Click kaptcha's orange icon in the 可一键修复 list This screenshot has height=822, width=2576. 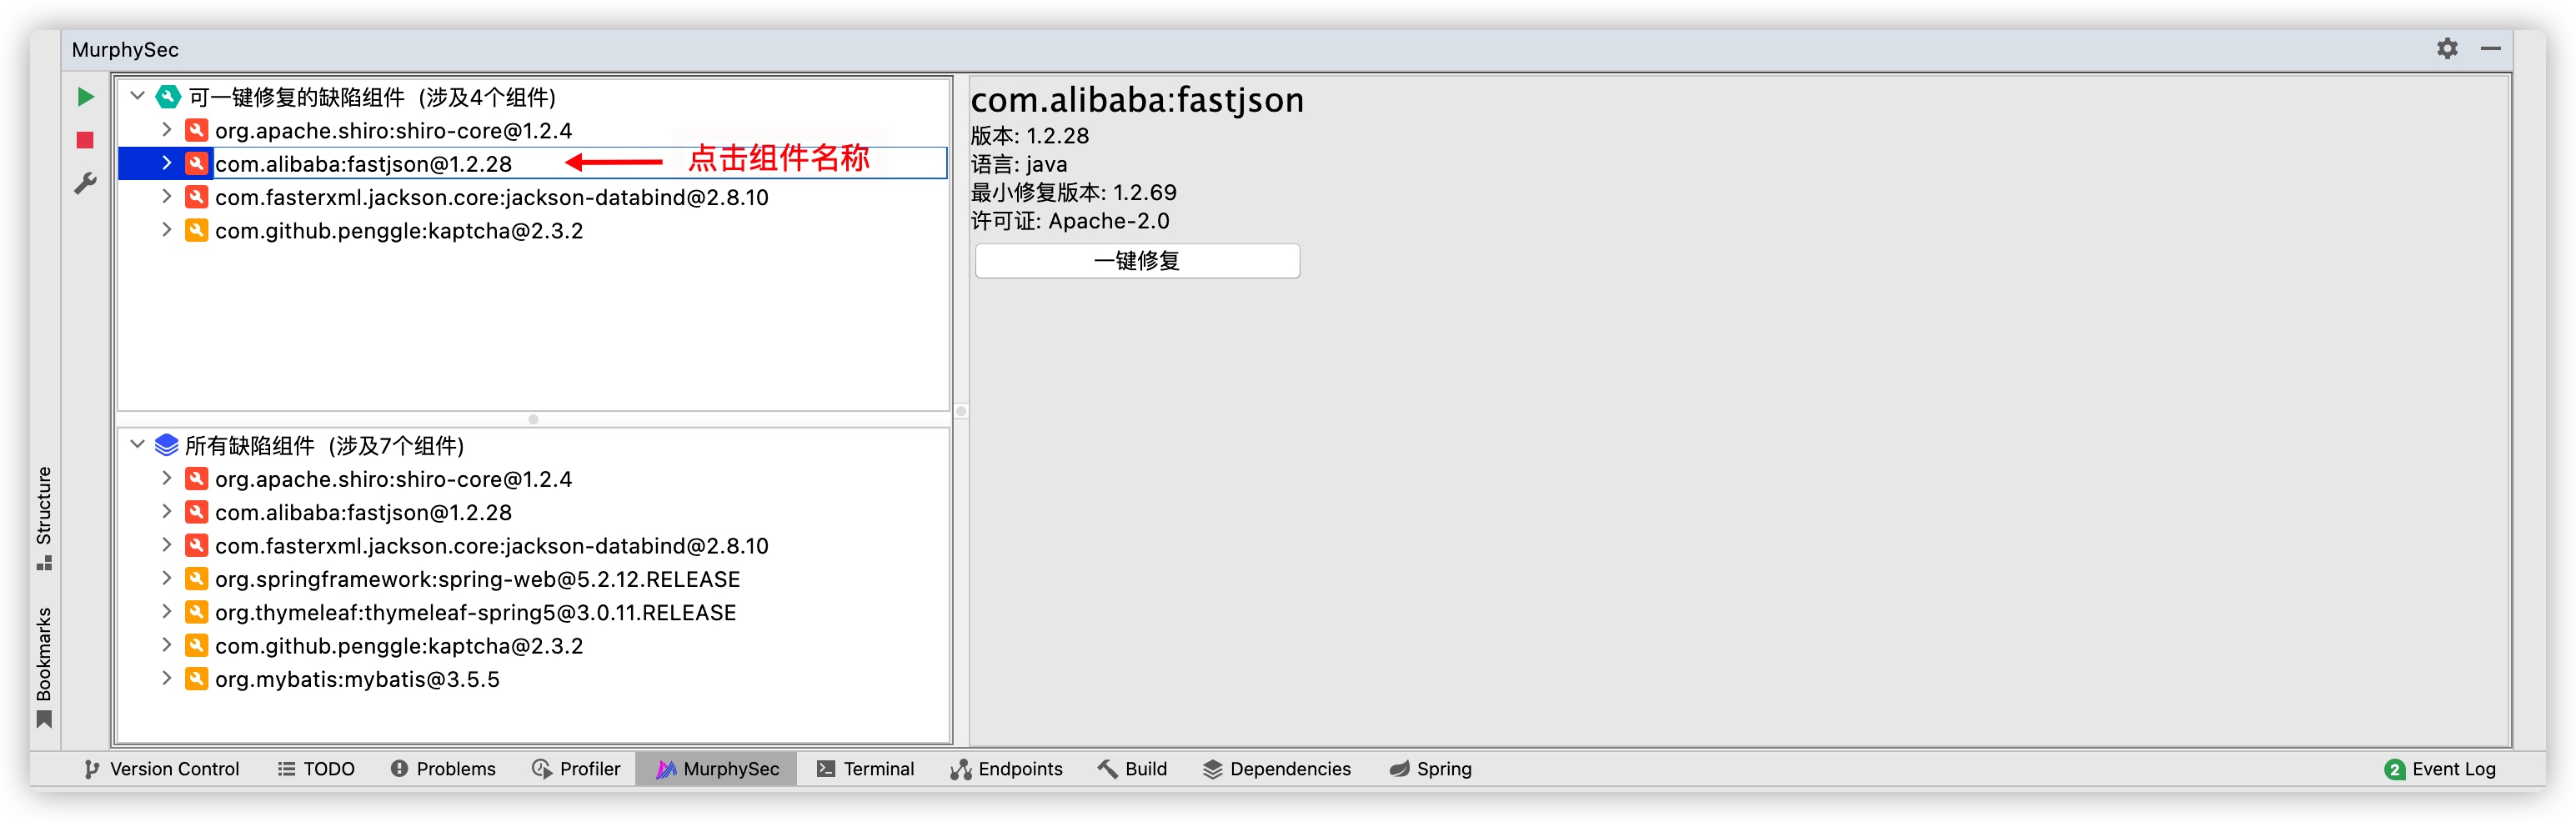(197, 230)
